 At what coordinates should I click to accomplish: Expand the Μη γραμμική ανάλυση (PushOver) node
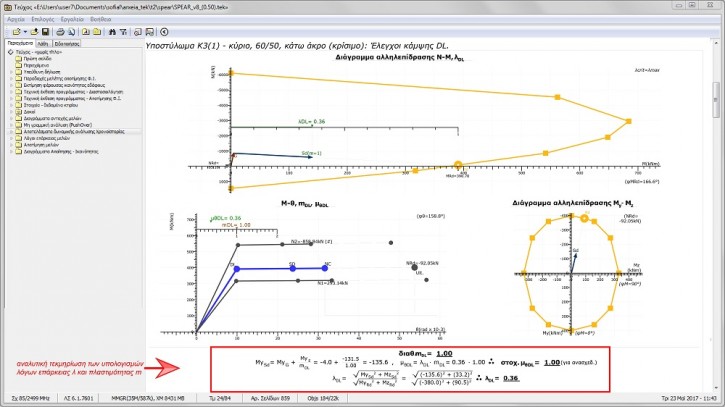pos(12,125)
